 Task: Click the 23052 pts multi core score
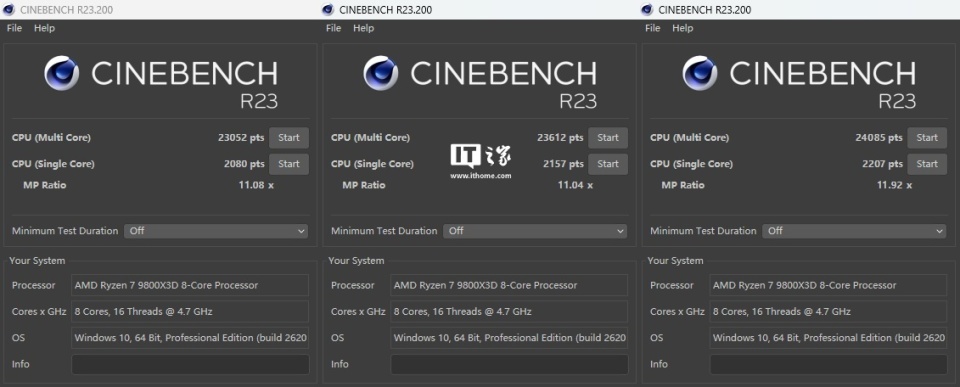point(241,138)
